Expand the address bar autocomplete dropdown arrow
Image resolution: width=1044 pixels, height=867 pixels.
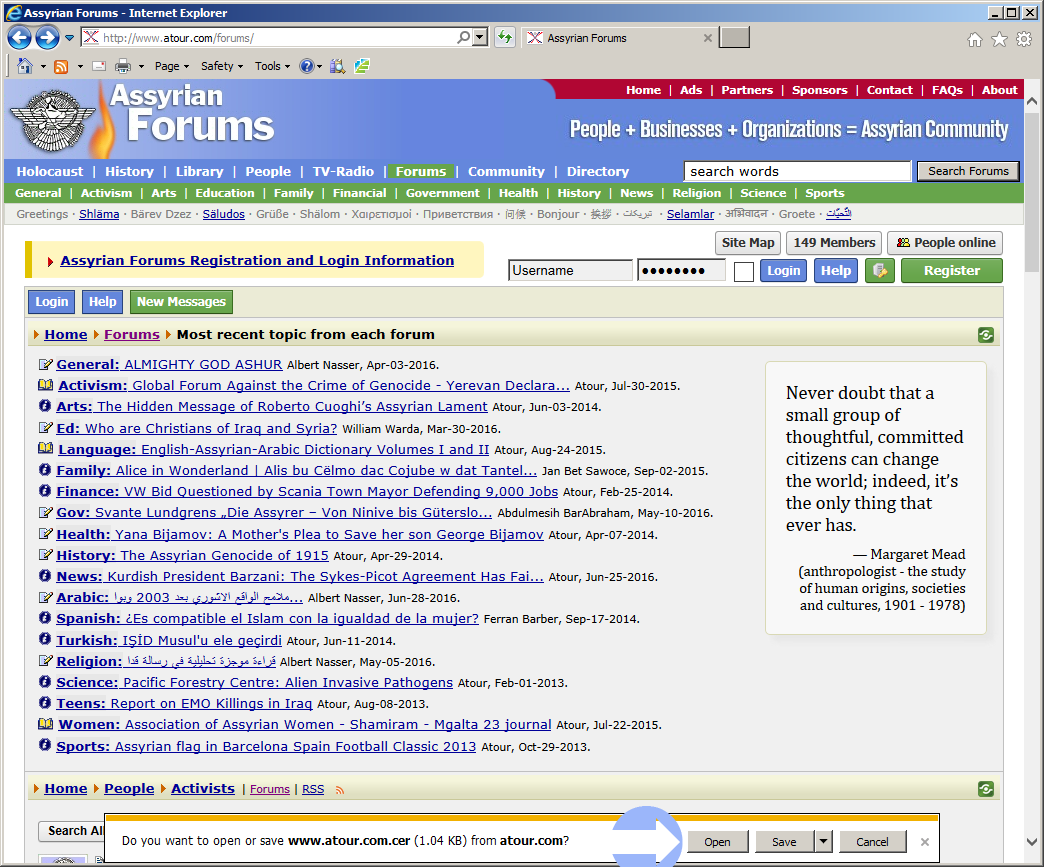point(480,37)
